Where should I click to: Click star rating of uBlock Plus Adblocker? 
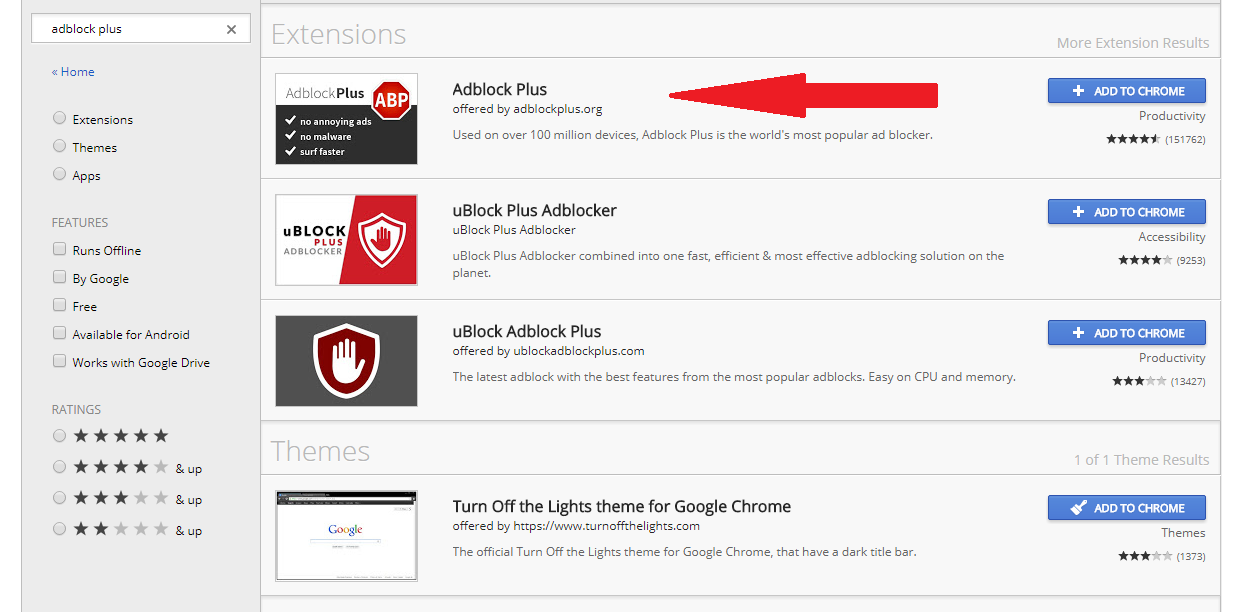1145,260
